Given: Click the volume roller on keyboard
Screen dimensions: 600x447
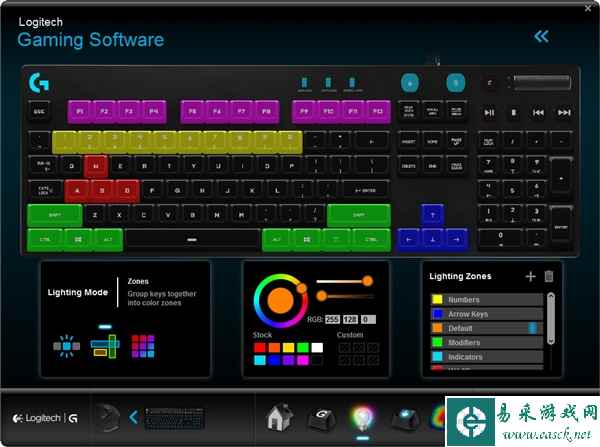Looking at the screenshot, I should click(542, 82).
